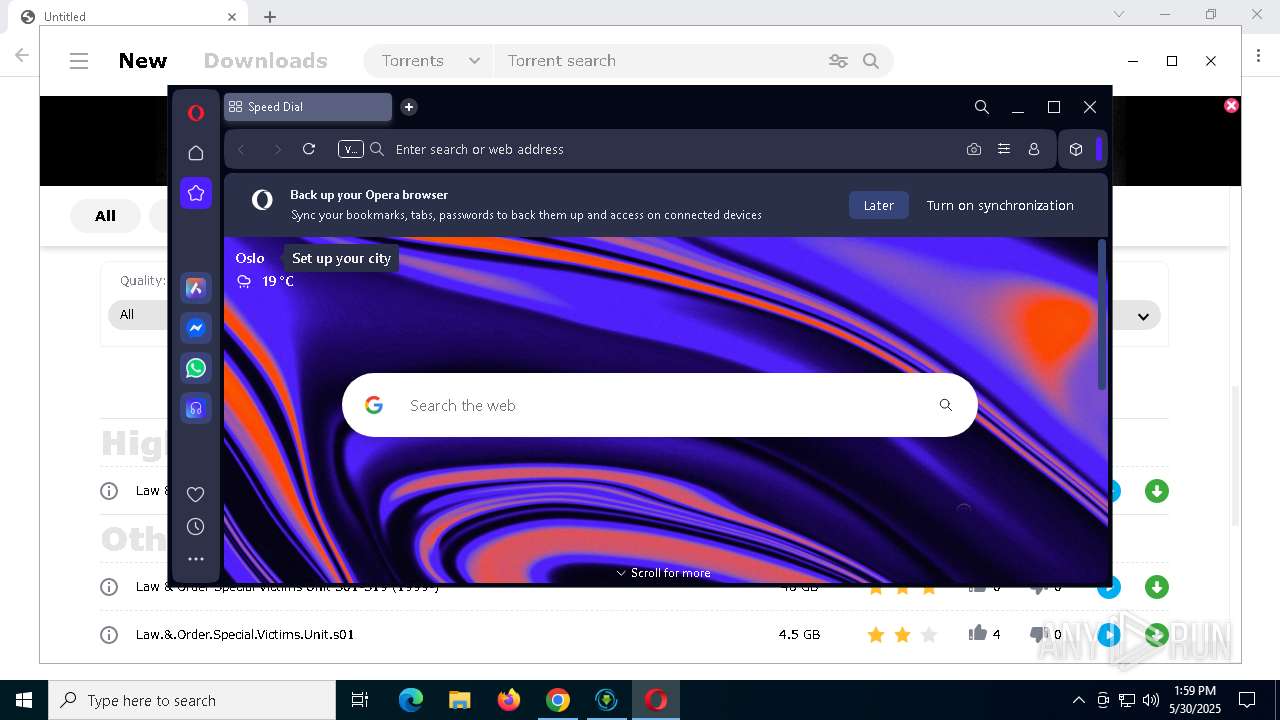This screenshot has width=1280, height=720.
Task: Open WhatsApp in Opera sidebar
Action: point(196,368)
